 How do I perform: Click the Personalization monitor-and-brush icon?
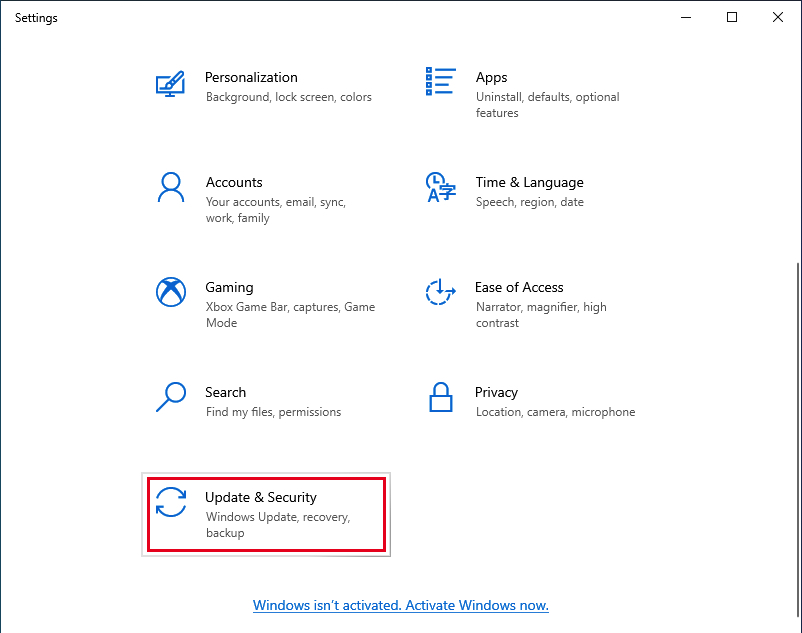[x=170, y=84]
